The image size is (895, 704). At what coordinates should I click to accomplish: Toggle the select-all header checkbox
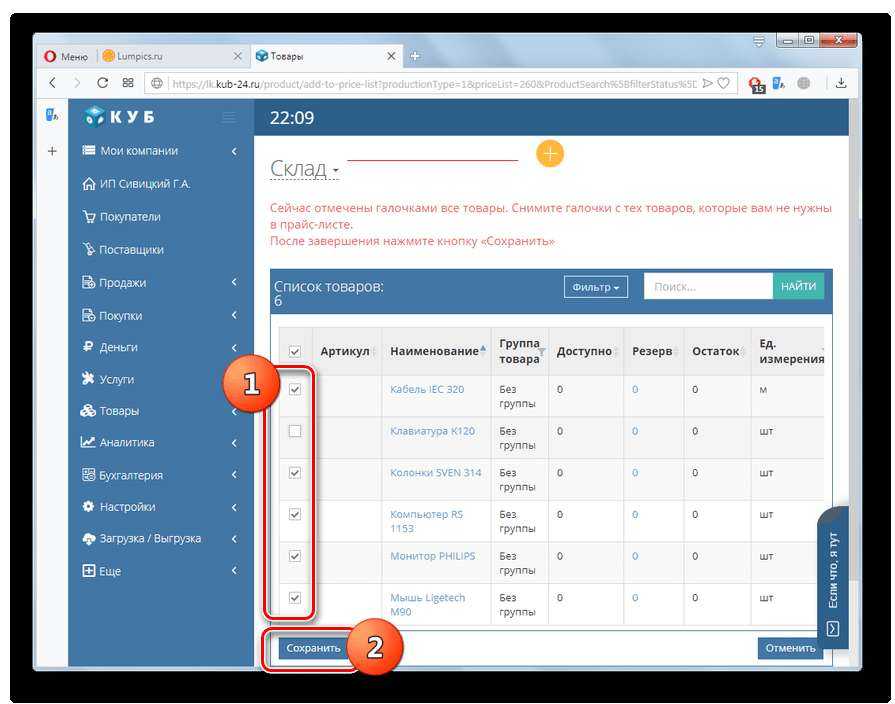tap(295, 351)
